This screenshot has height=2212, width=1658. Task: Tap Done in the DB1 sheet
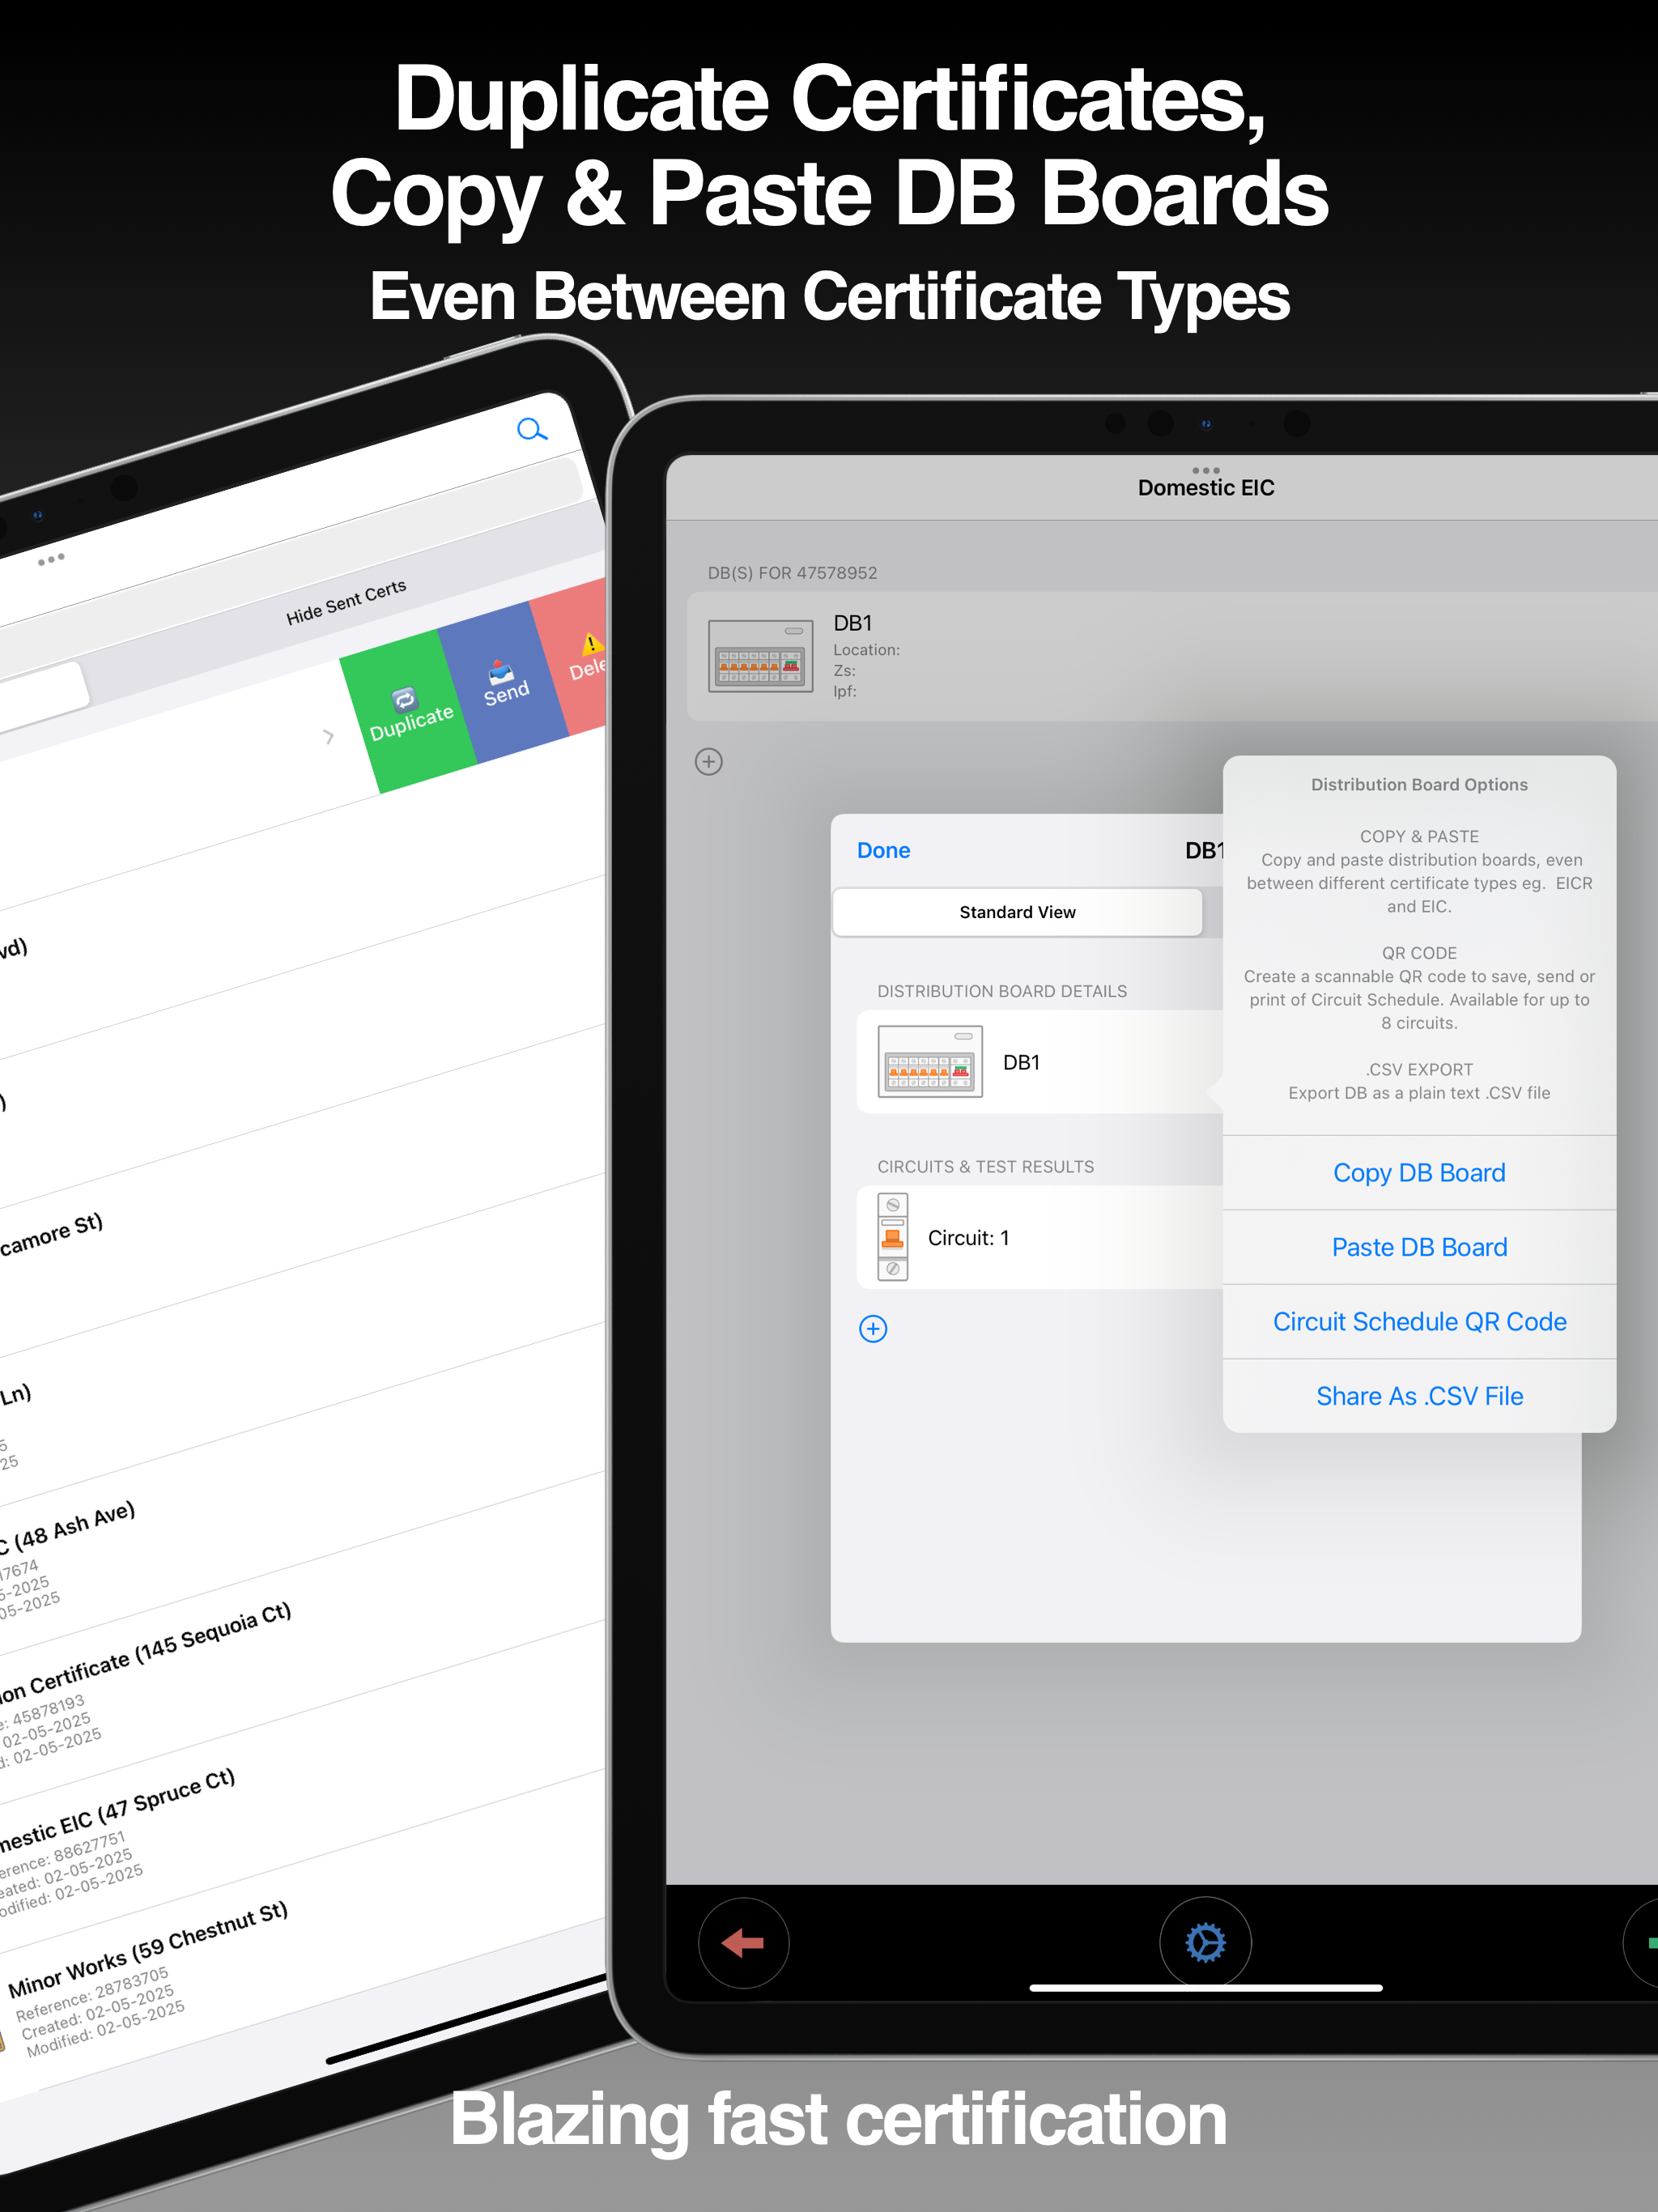883,850
